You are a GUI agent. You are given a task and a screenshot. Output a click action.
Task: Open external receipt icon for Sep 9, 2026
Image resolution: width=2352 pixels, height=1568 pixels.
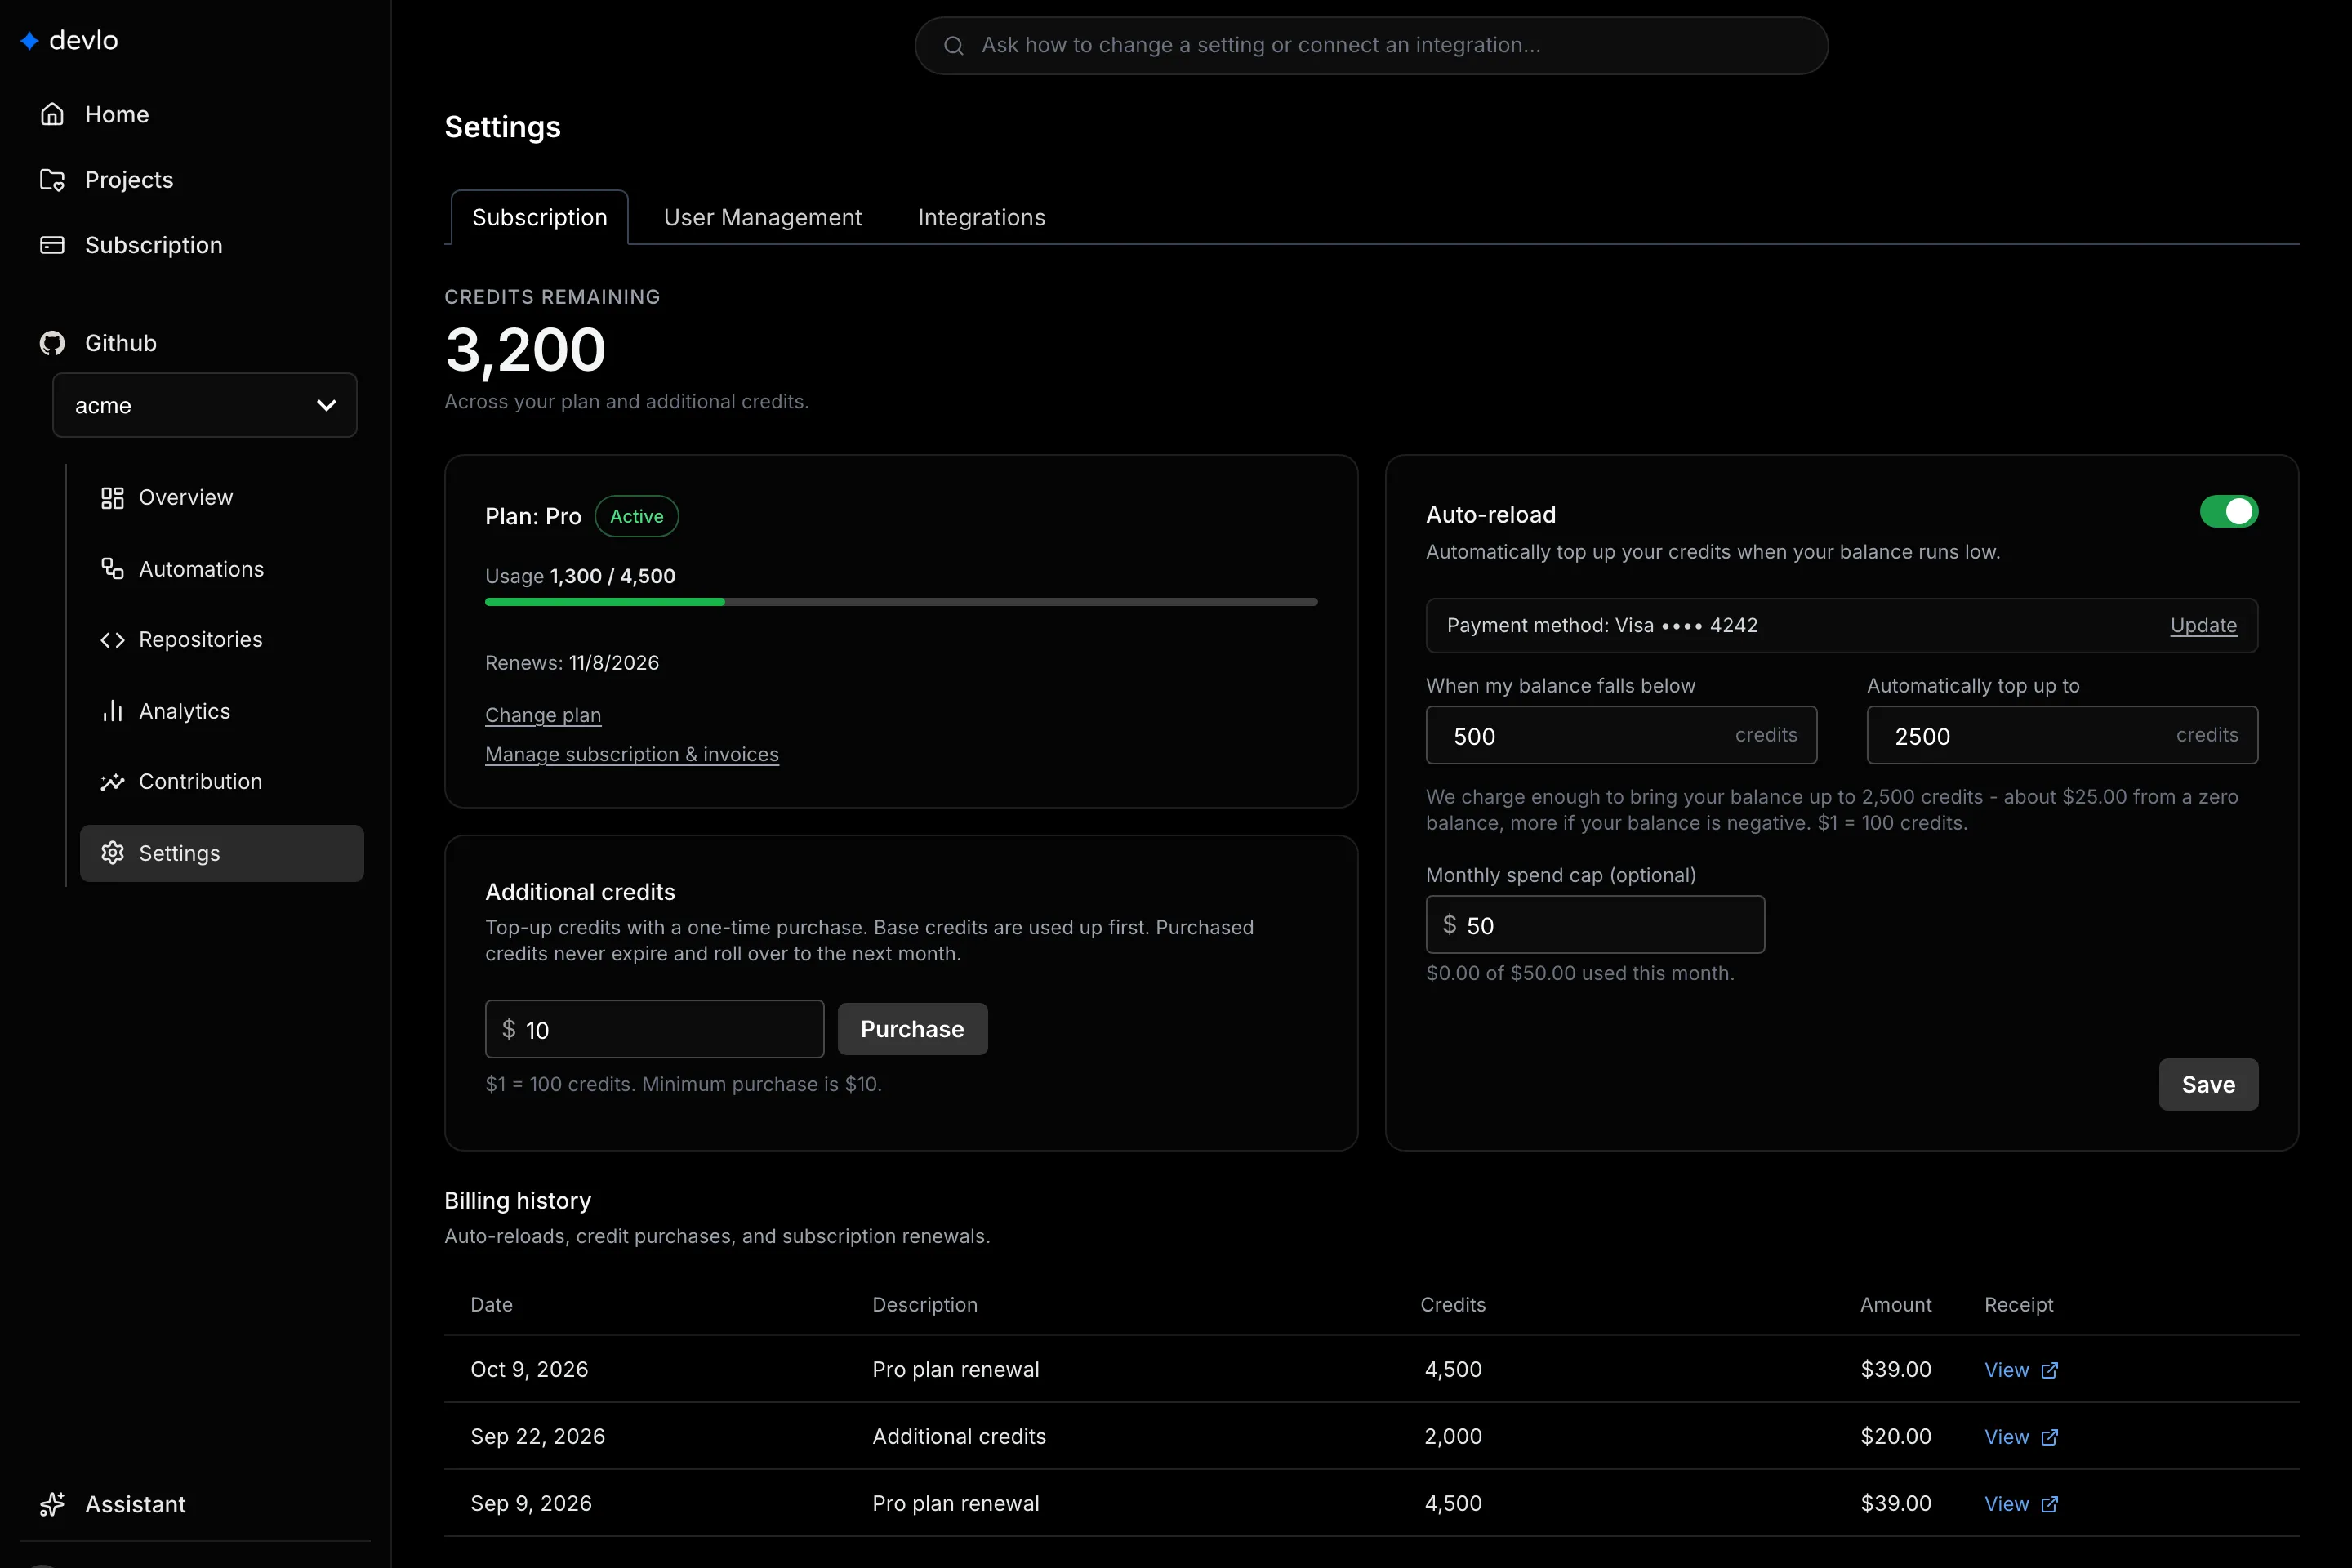pyautogui.click(x=2049, y=1504)
